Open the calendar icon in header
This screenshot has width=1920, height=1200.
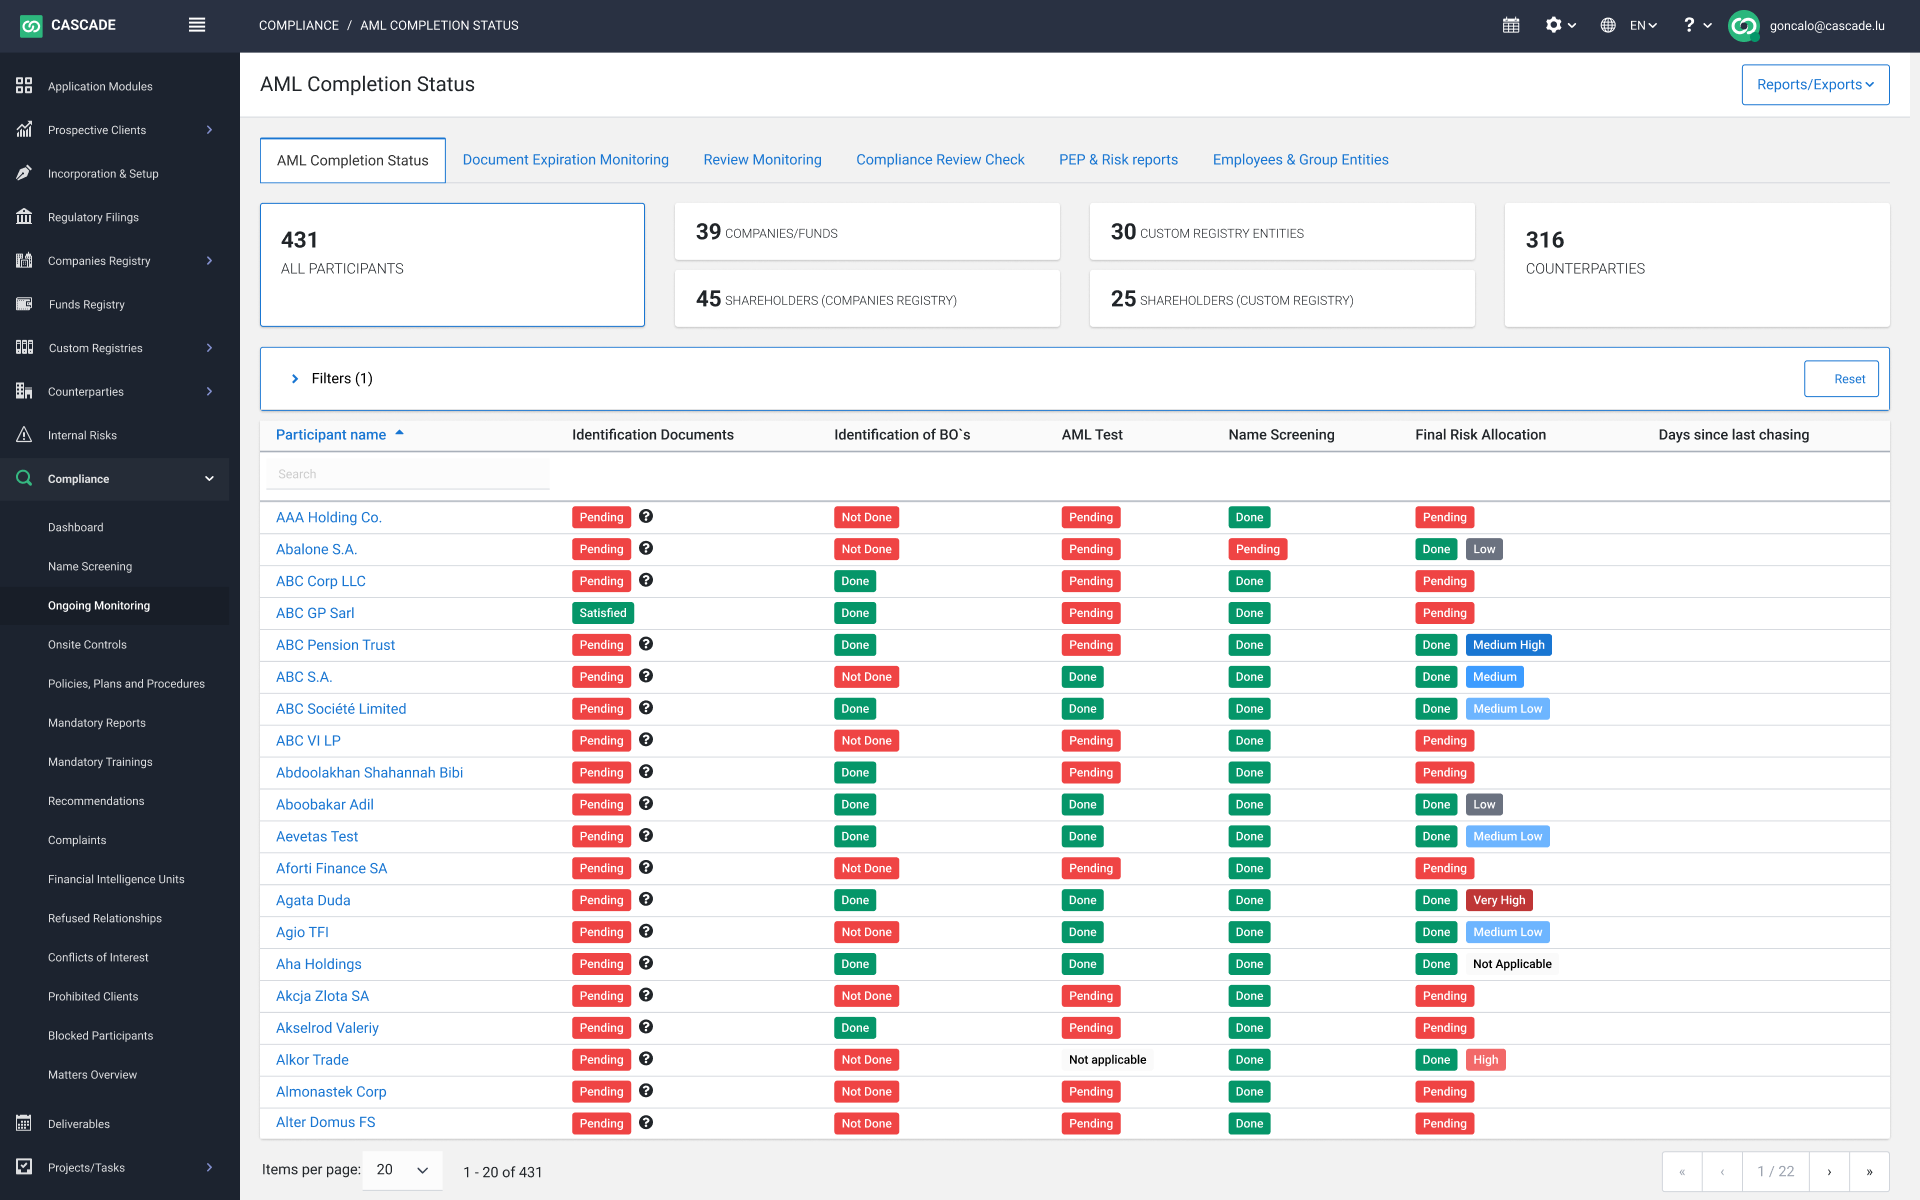point(1511,25)
